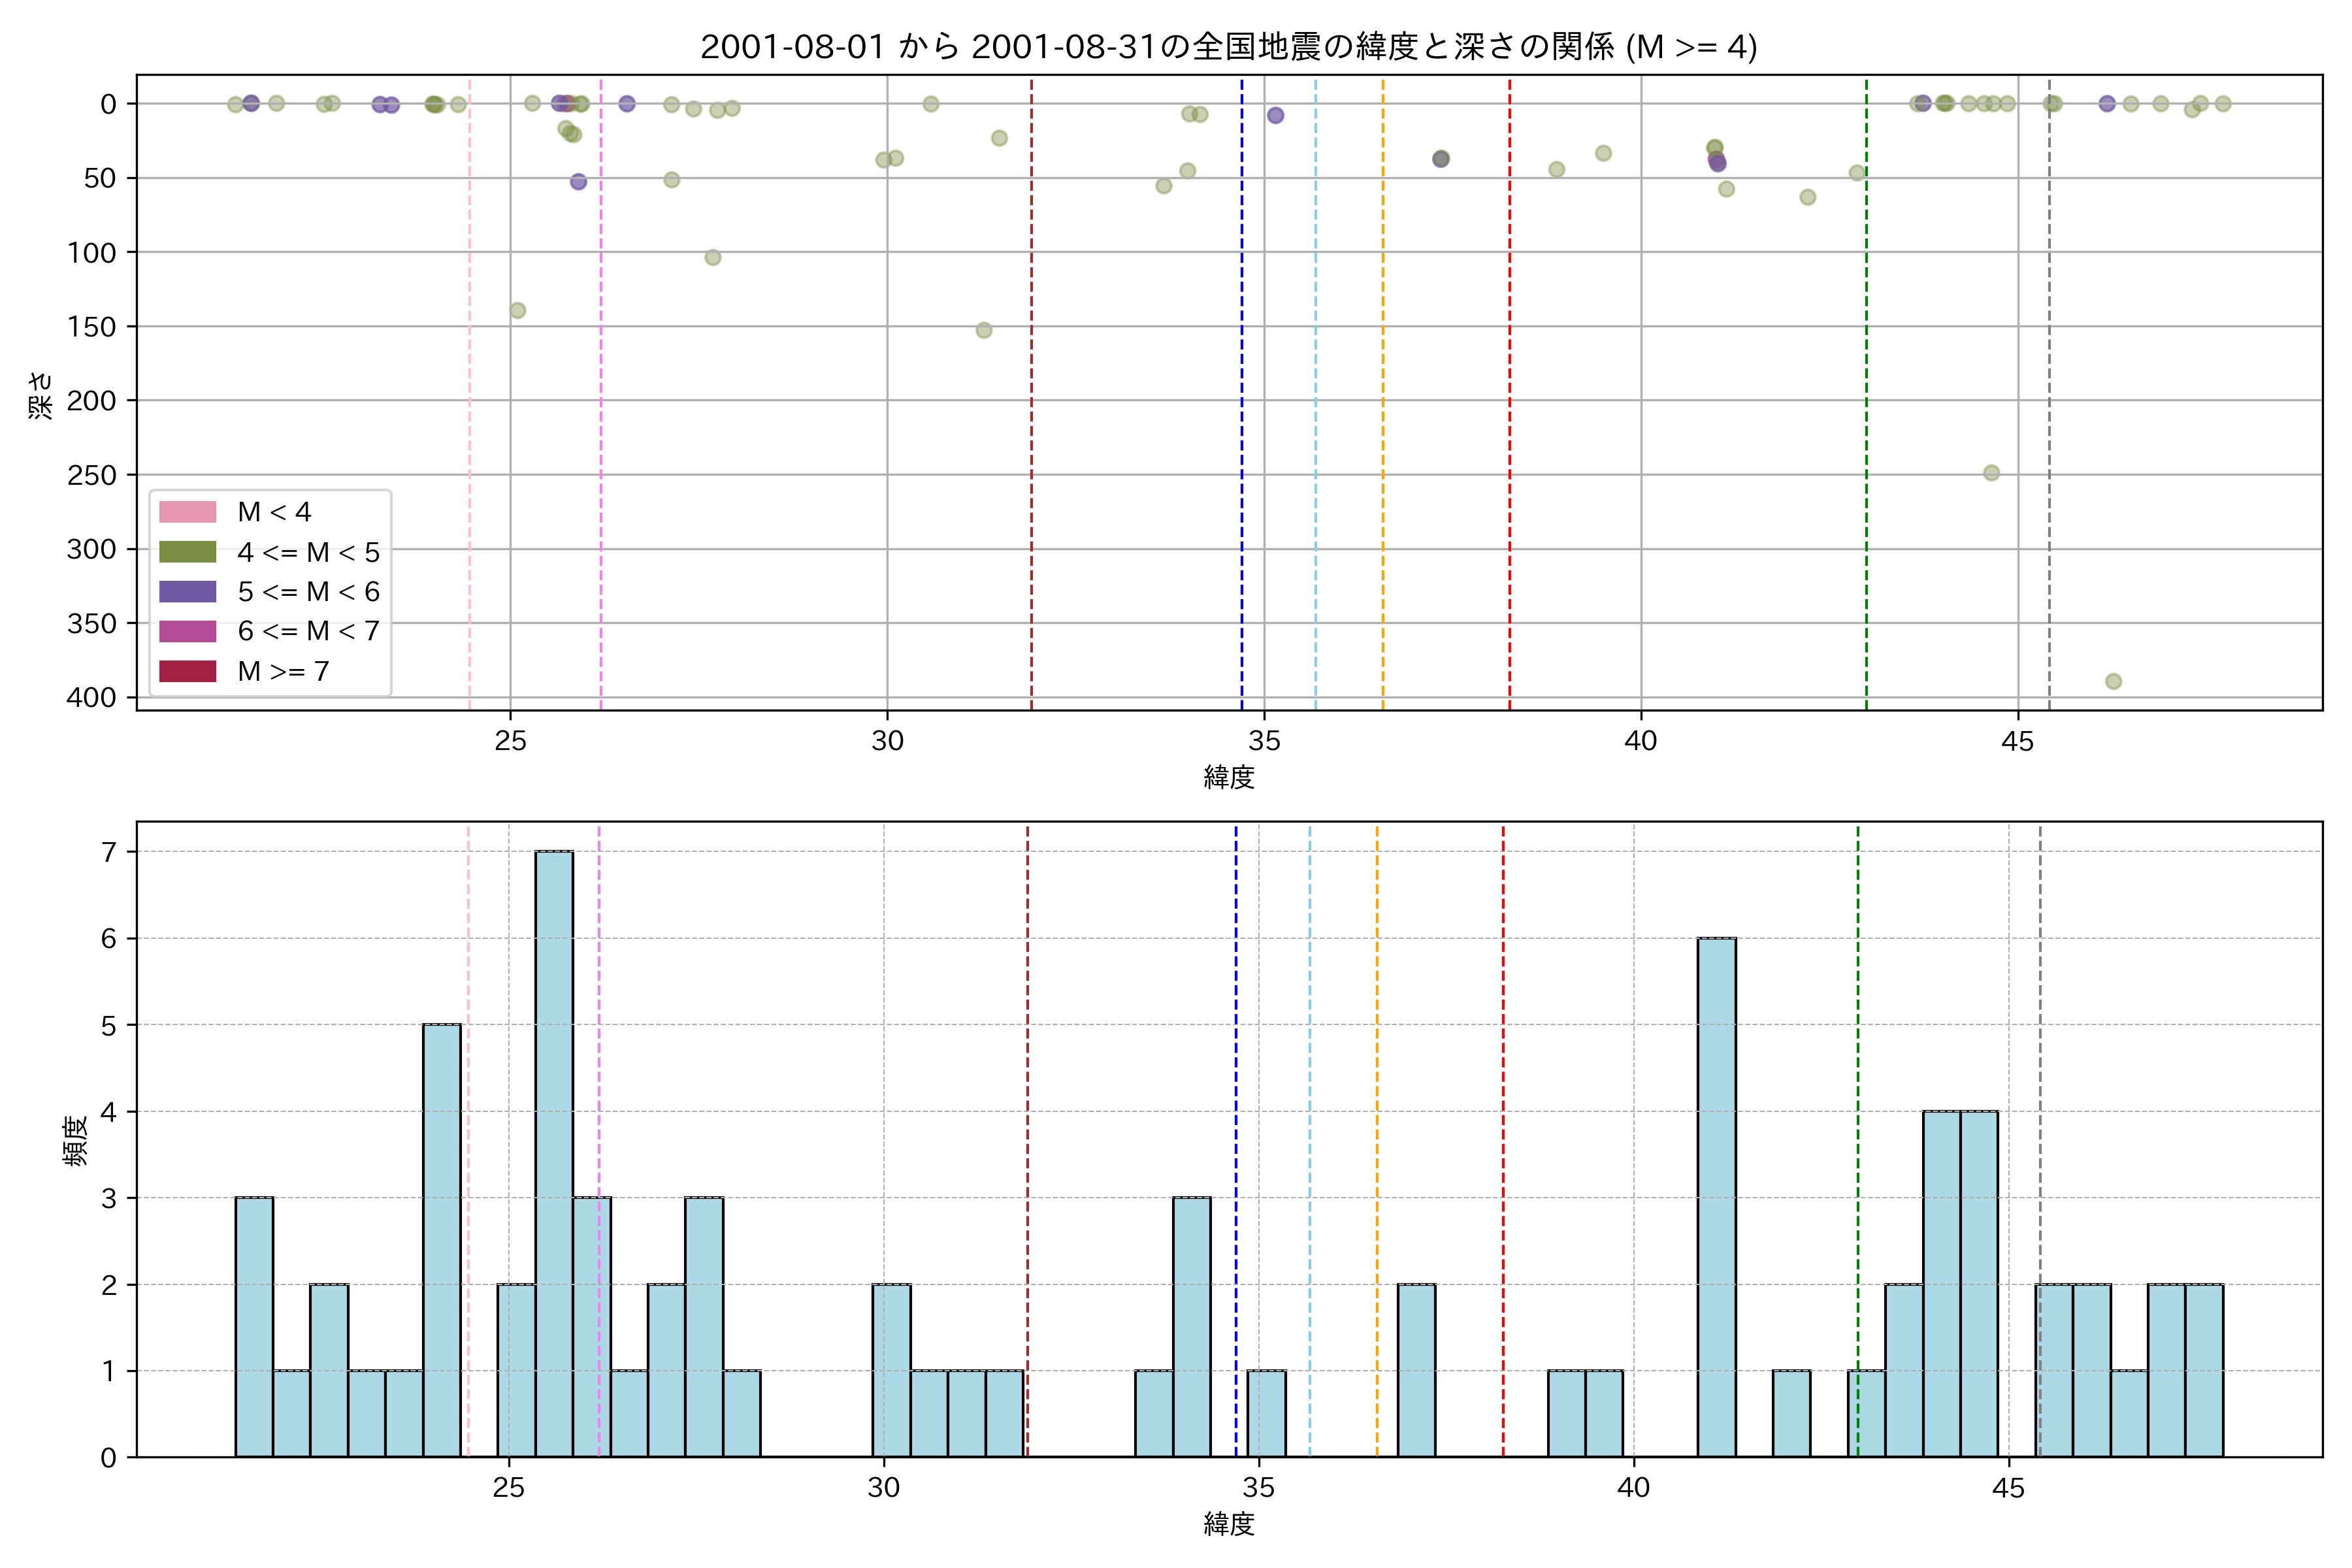
Task: Click the magenta '6 <= M < 7' legend swatch
Action: pos(187,631)
